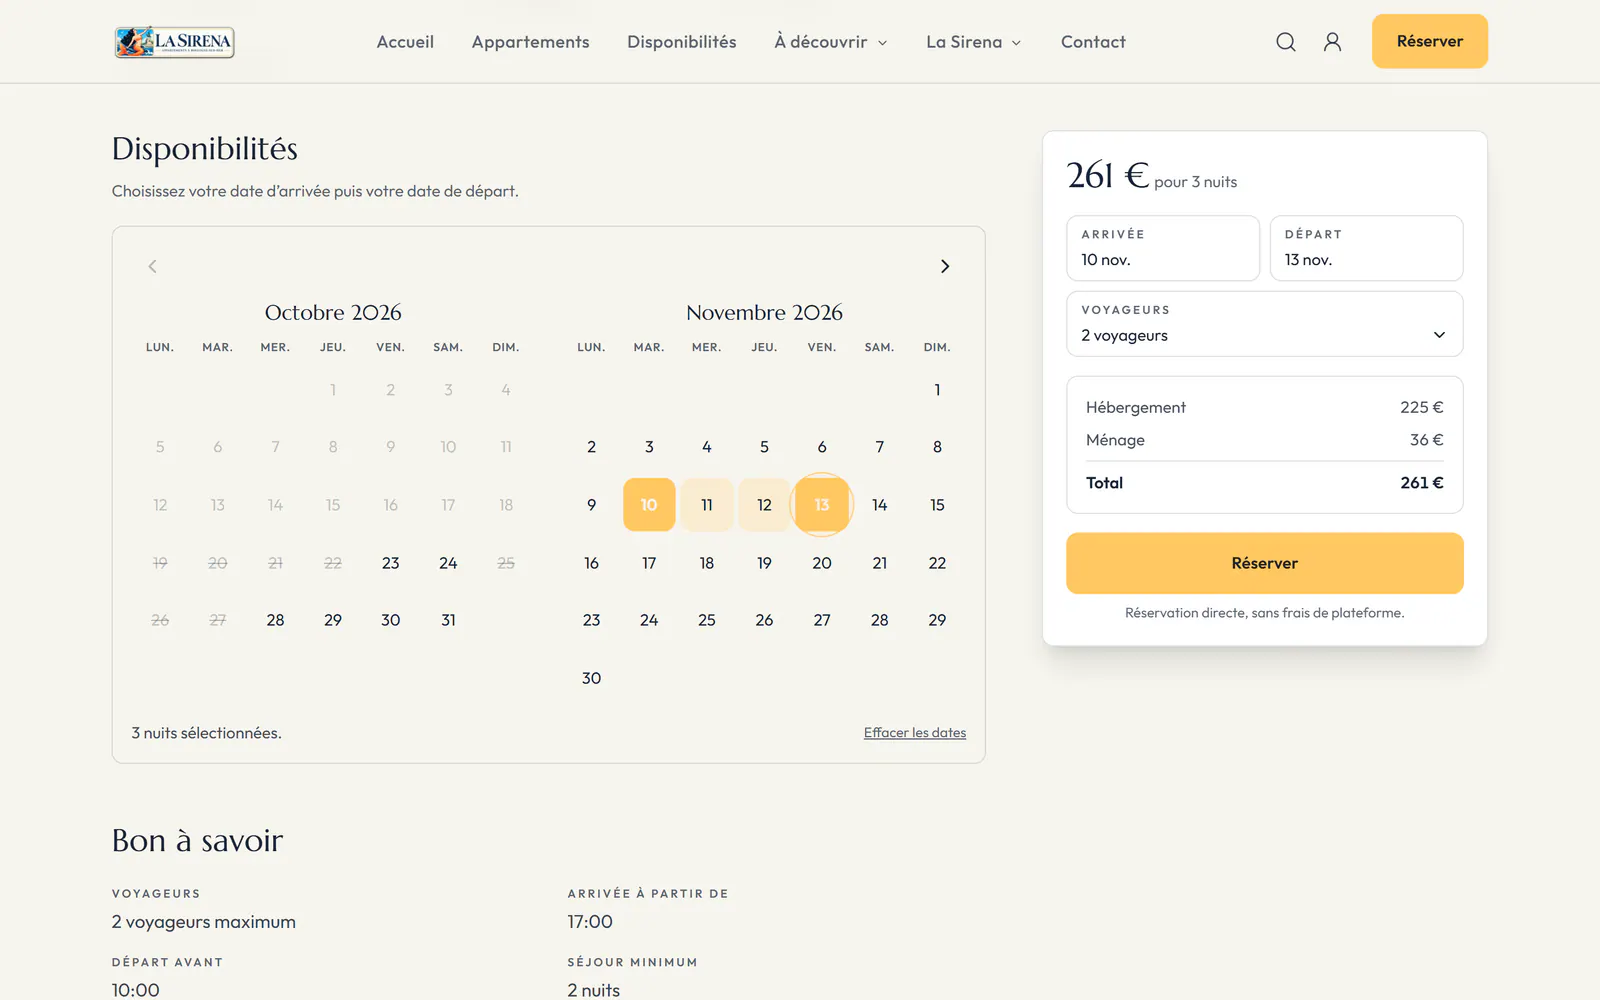
Task: Click Effacer les dates link
Action: coord(915,733)
